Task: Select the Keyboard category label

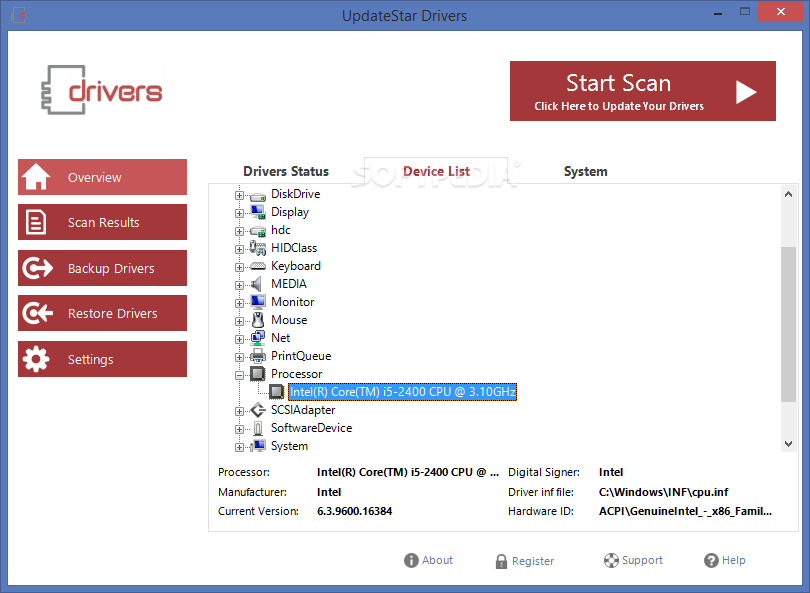Action: pos(296,266)
